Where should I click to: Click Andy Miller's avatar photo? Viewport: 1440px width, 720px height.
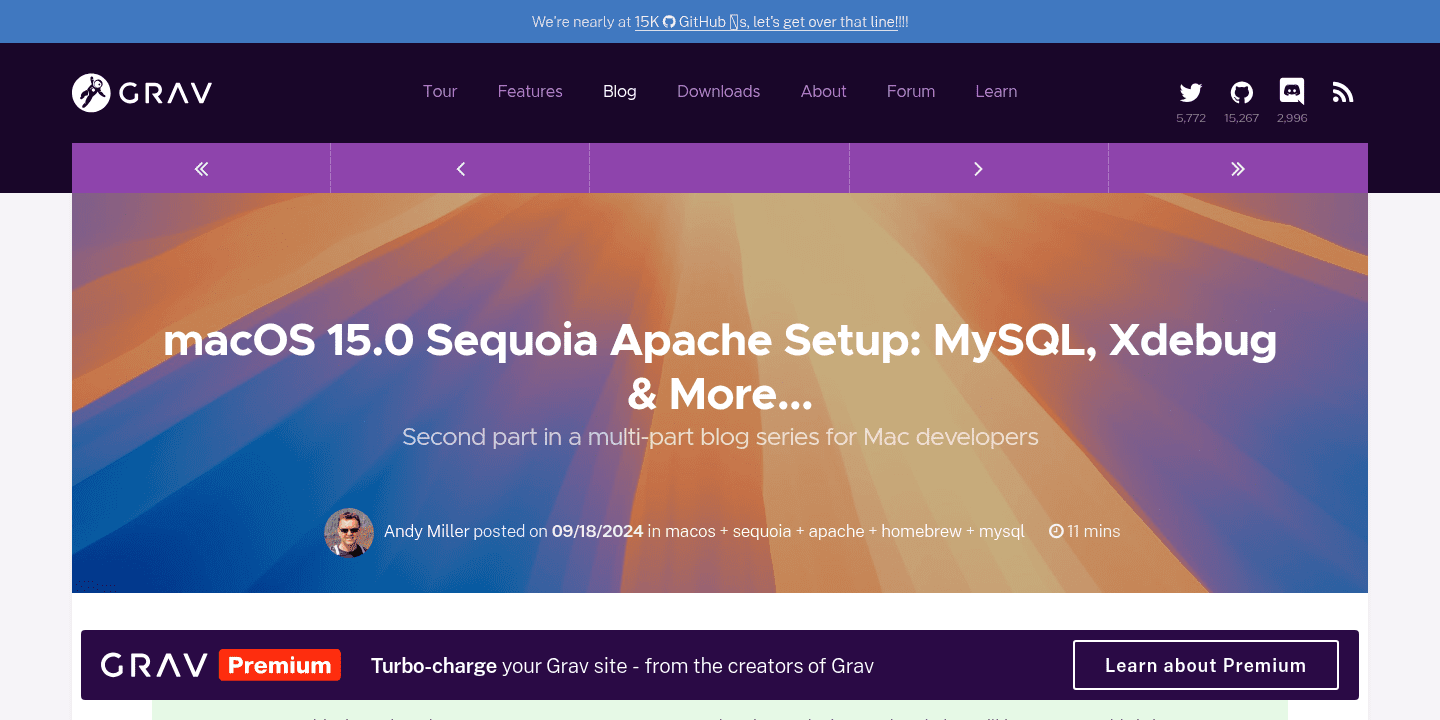click(348, 533)
